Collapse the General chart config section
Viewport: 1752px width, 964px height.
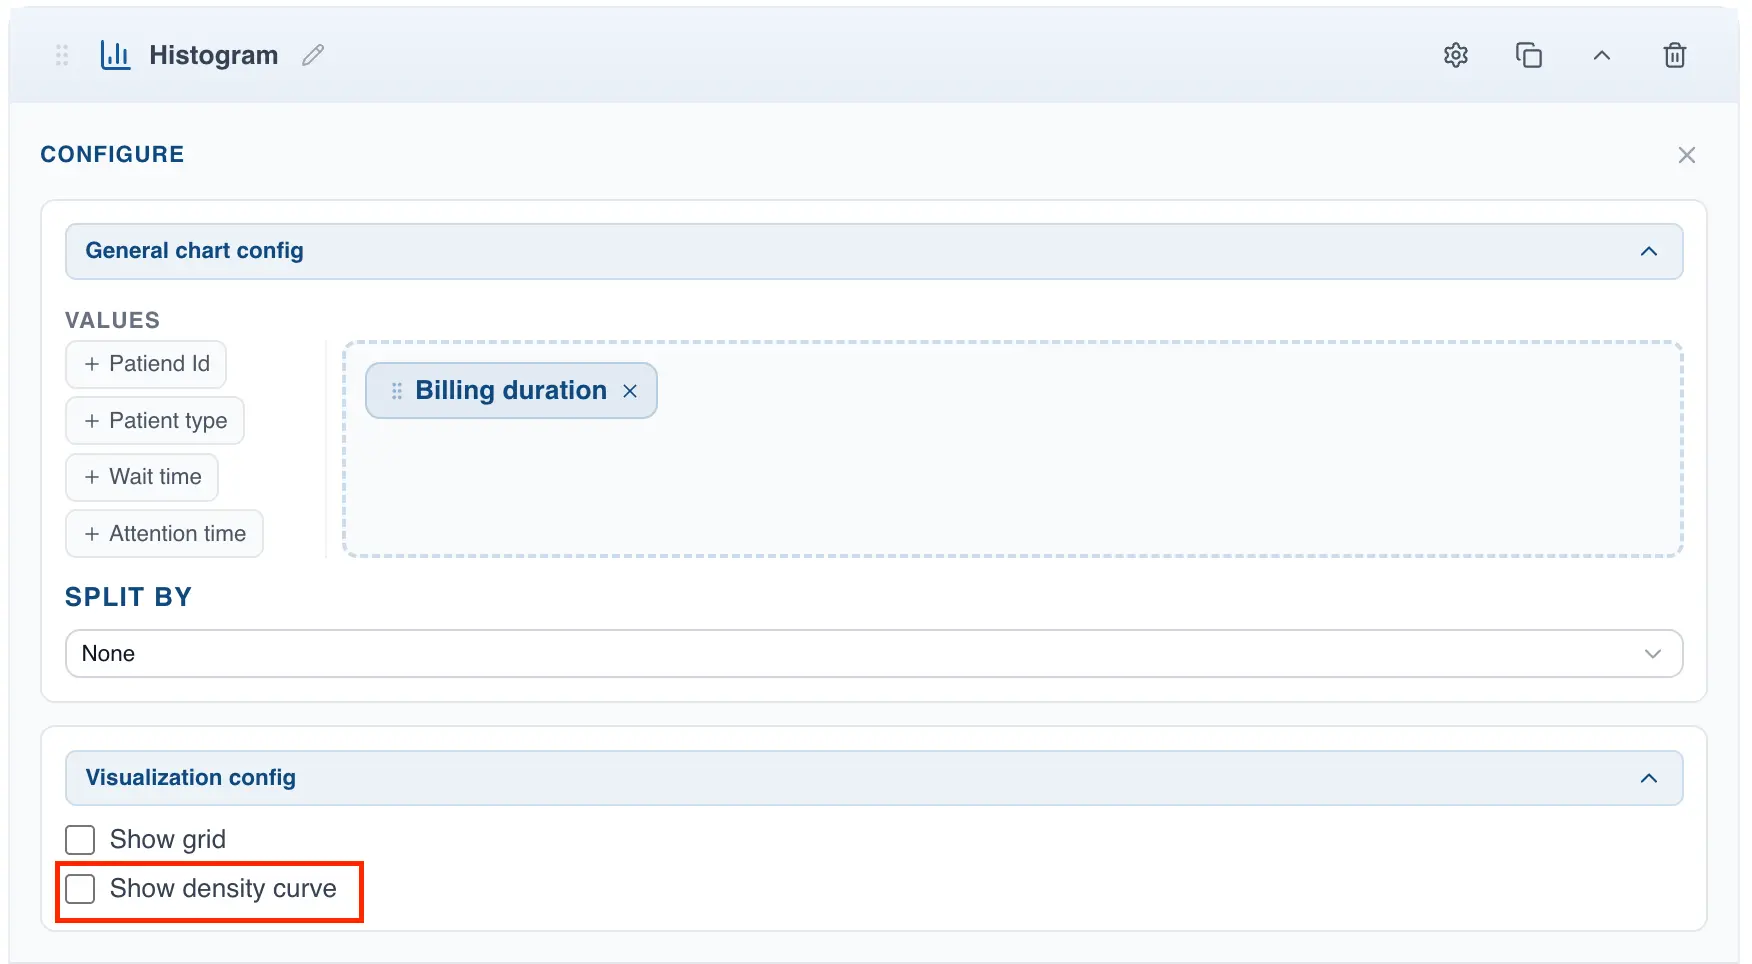pyautogui.click(x=1649, y=251)
